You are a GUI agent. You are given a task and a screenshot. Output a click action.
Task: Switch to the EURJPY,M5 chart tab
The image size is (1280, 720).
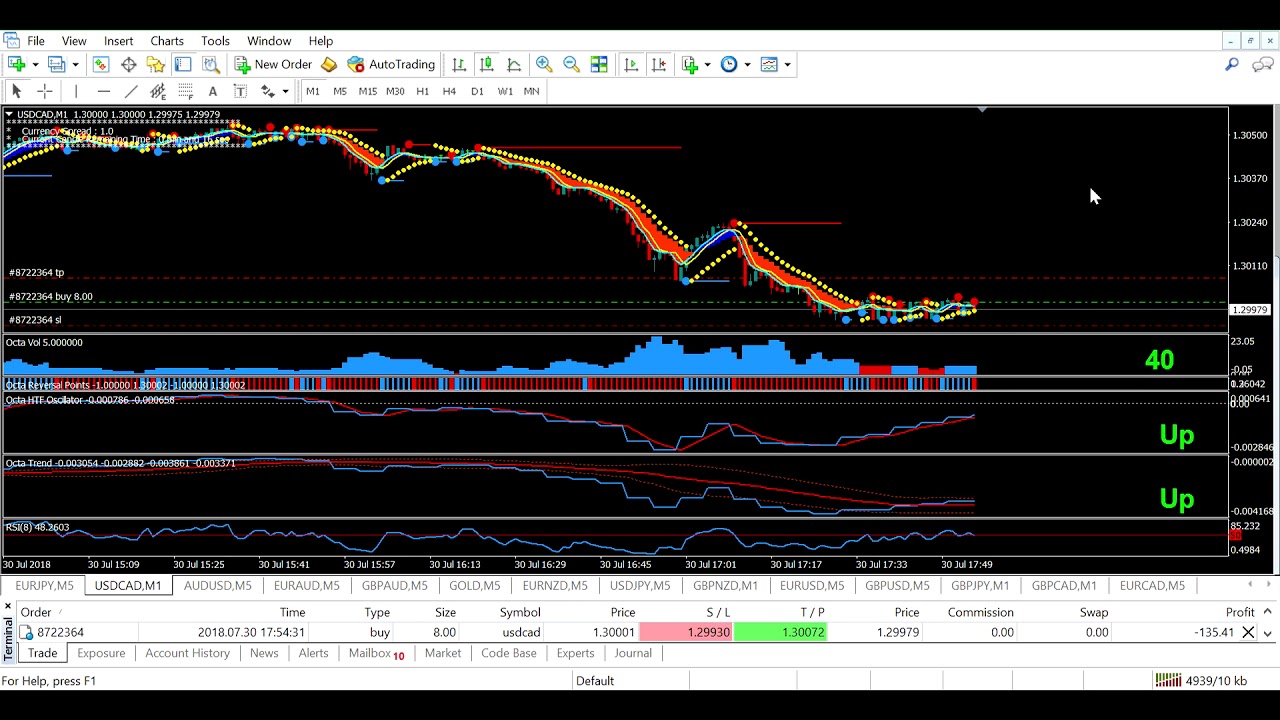[44, 586]
